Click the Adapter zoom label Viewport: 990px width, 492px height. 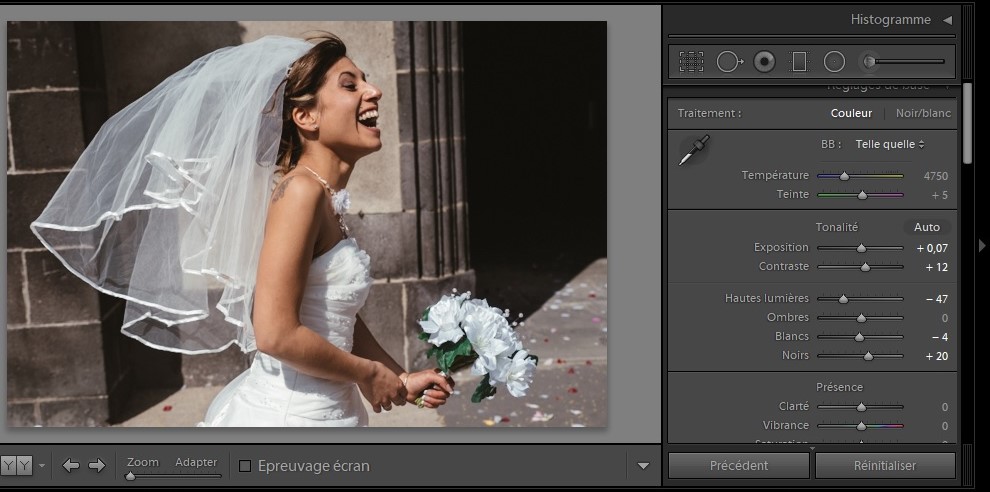196,462
